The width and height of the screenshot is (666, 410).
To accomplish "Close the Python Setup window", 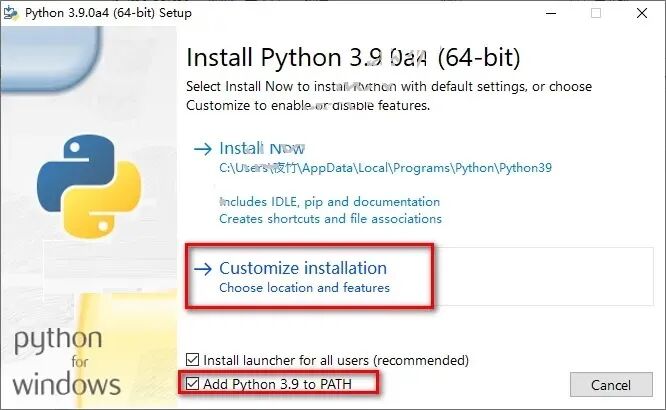I will pyautogui.click(x=642, y=13).
